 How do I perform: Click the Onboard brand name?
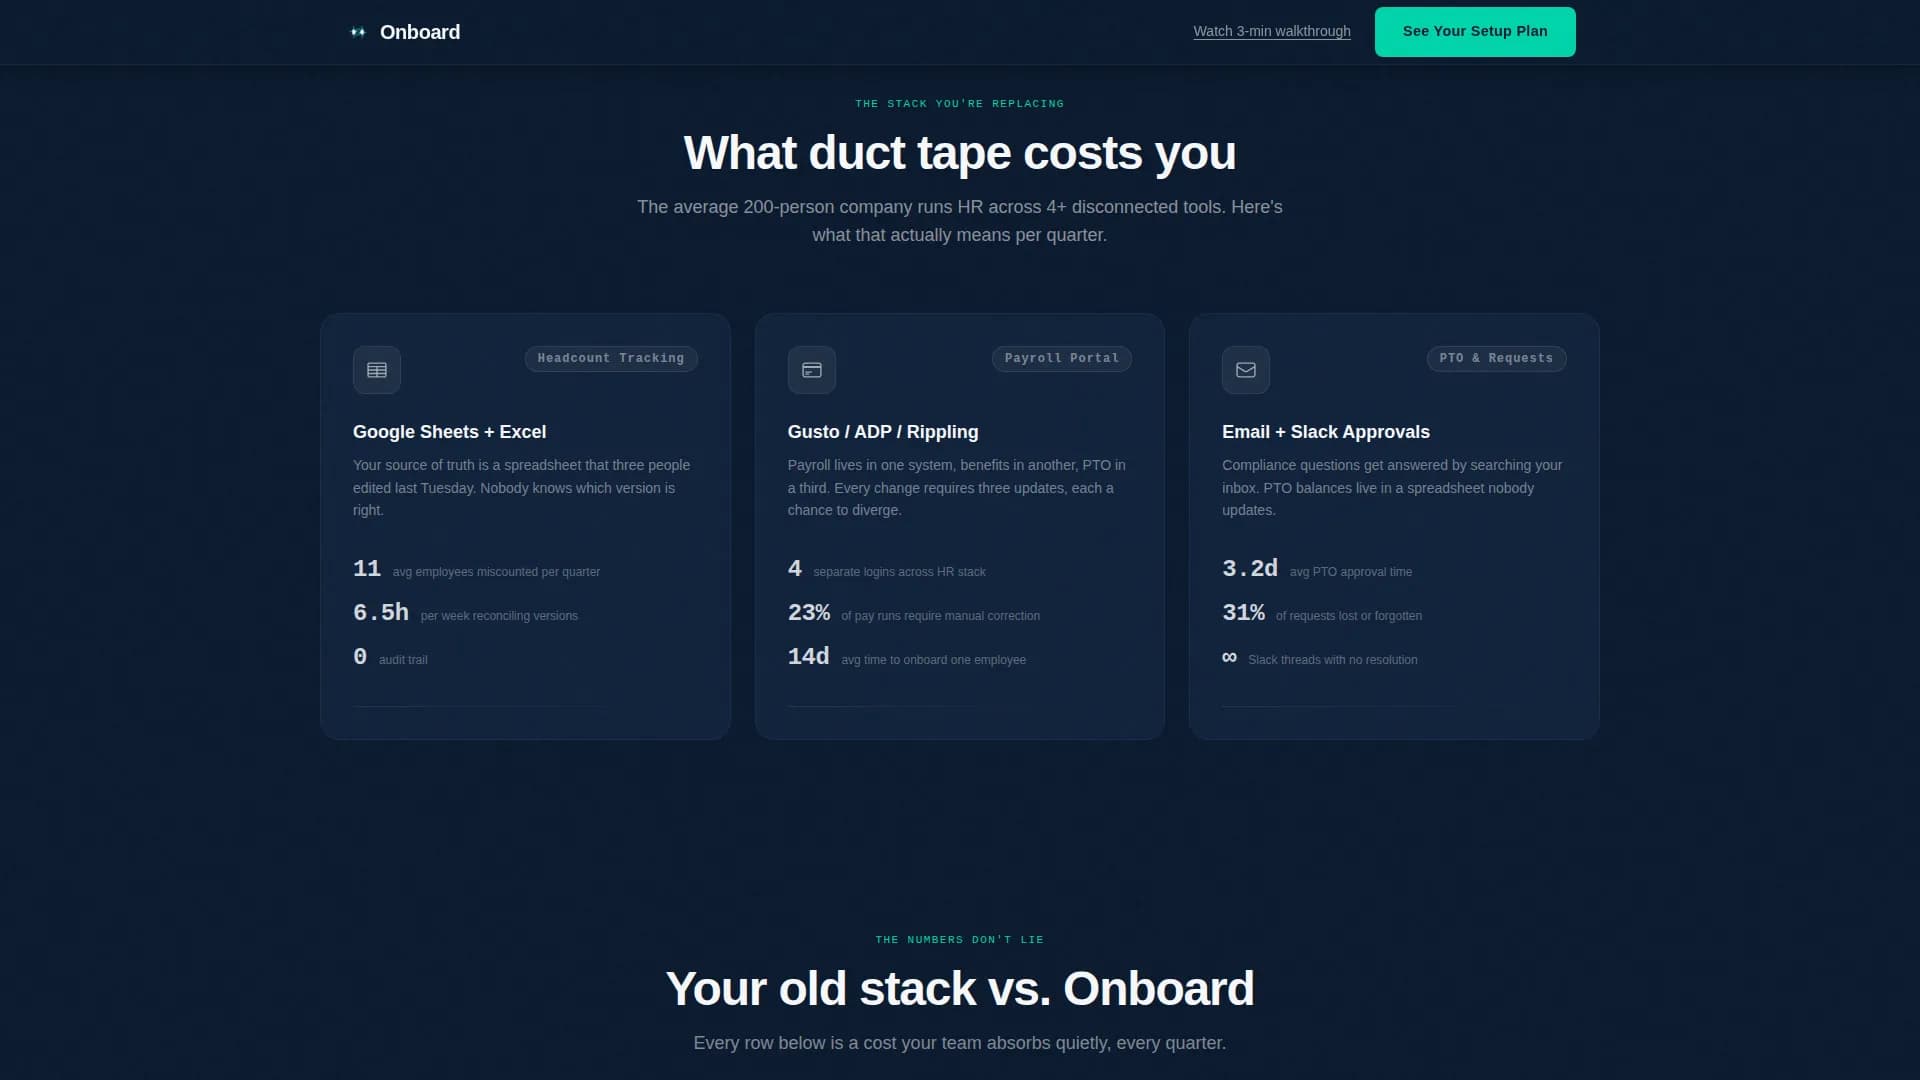pyautogui.click(x=420, y=32)
